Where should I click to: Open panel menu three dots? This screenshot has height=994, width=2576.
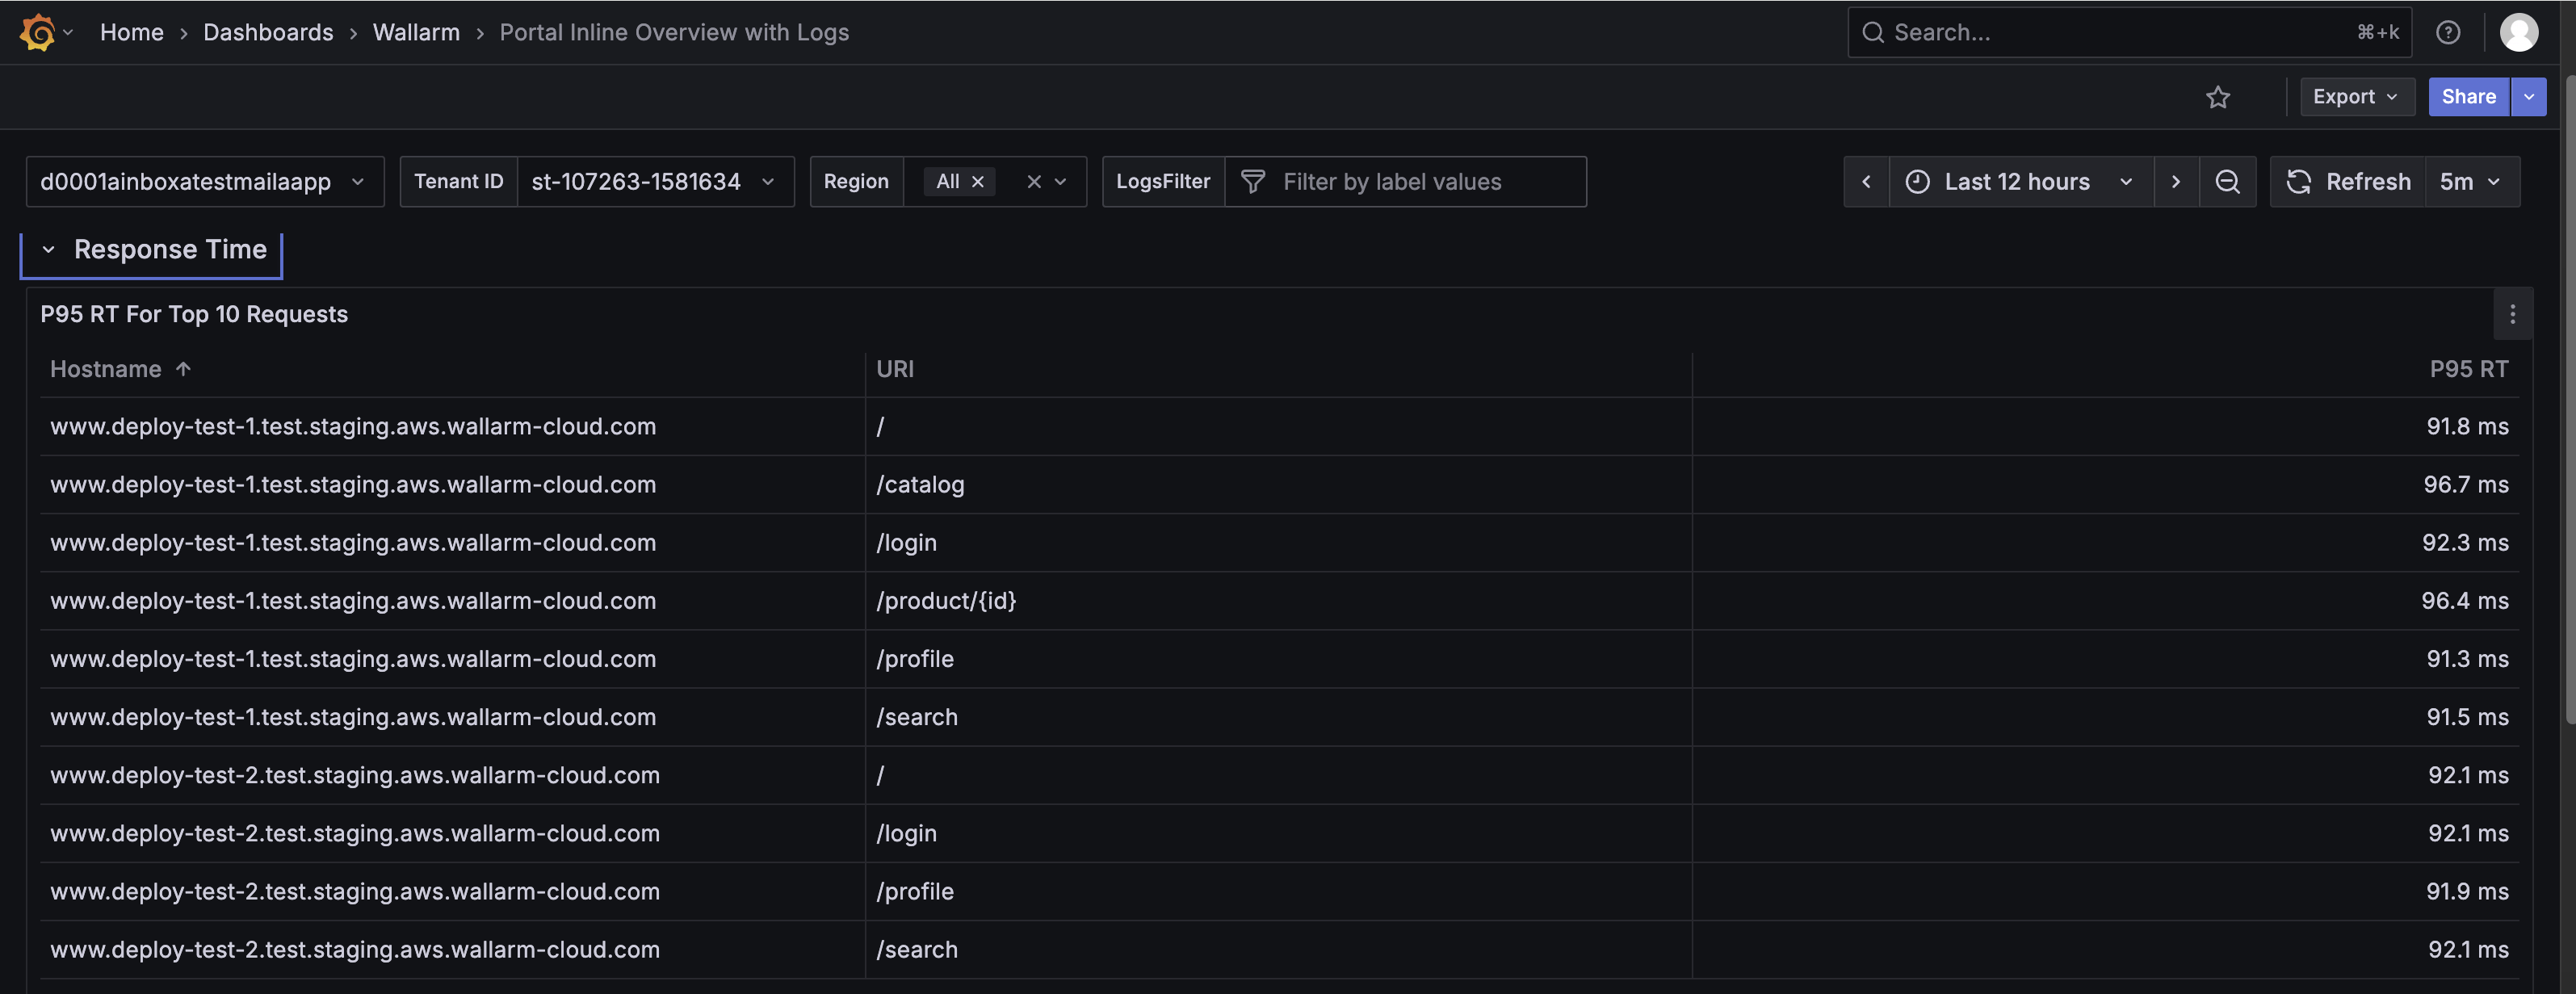[x=2512, y=315]
